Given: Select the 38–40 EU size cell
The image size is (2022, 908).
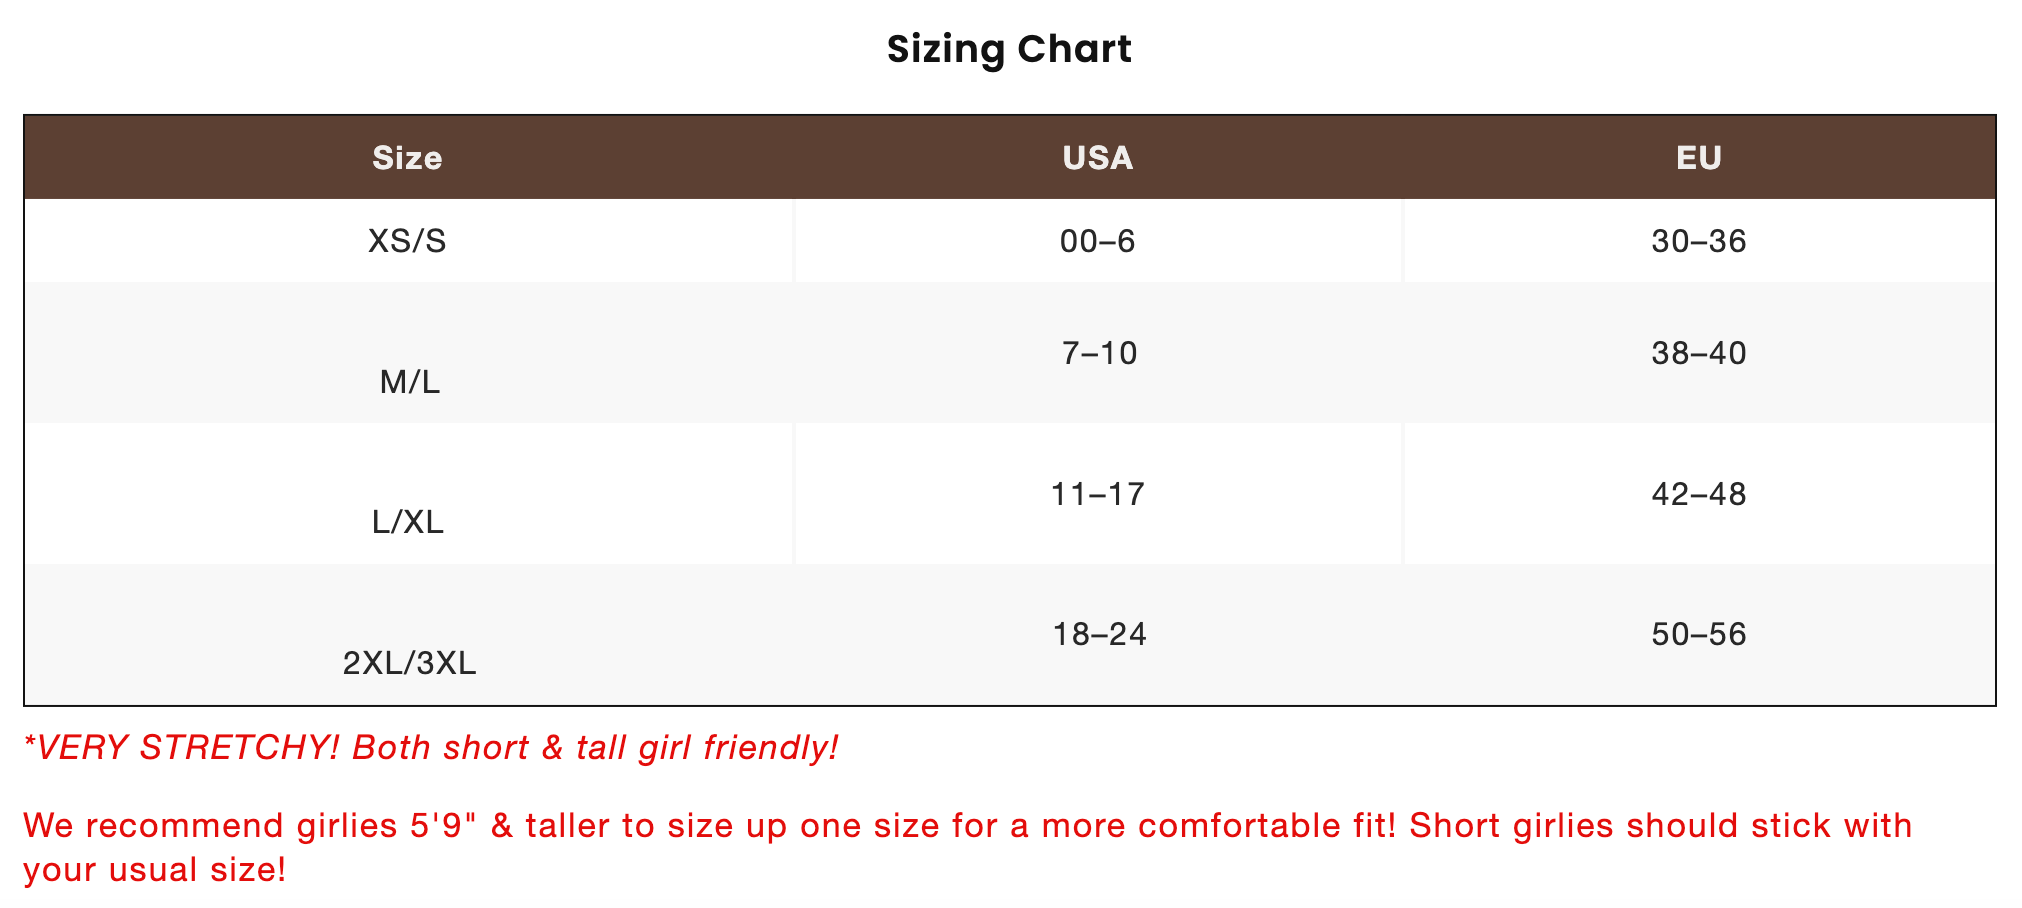Looking at the screenshot, I should click(1698, 353).
